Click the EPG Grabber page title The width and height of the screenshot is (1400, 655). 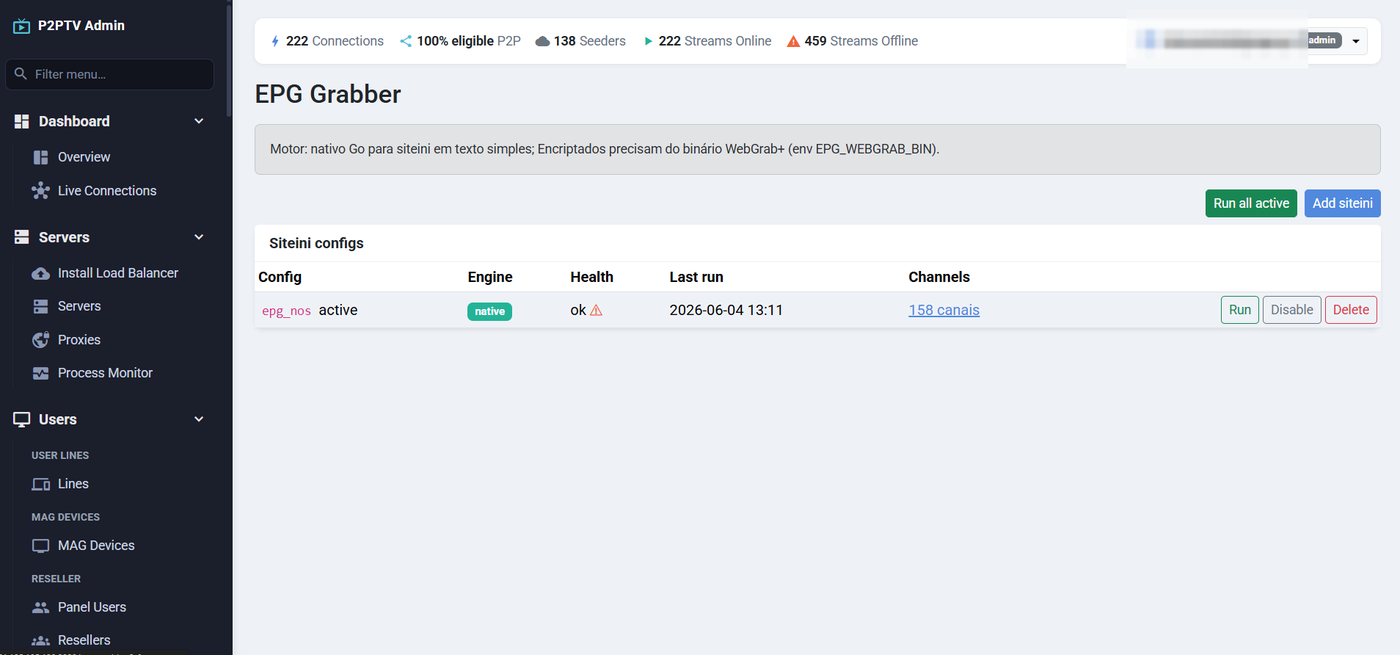point(328,94)
